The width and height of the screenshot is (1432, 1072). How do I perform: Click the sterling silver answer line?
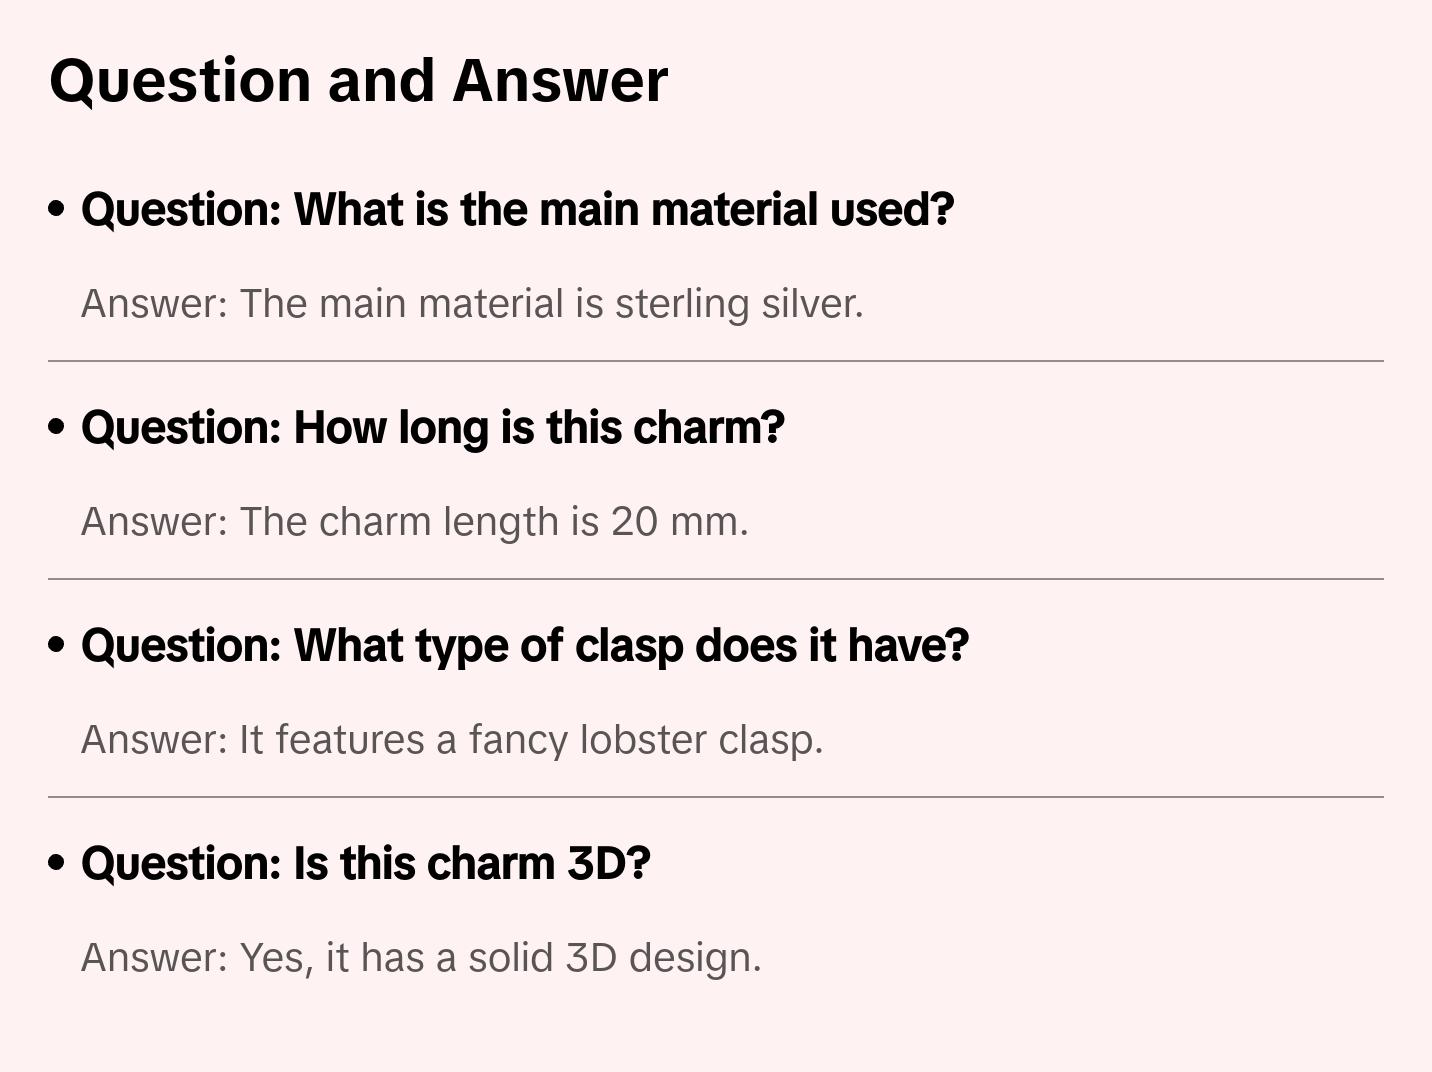471,304
